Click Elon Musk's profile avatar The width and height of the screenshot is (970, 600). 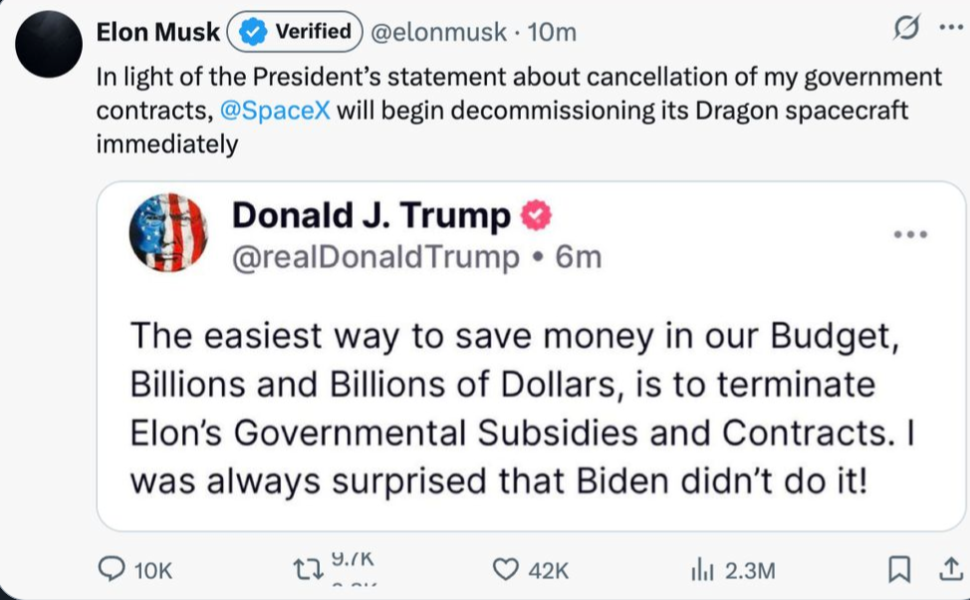click(48, 44)
